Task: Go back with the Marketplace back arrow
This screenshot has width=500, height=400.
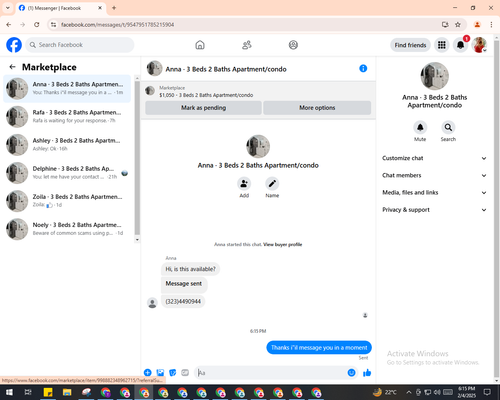Action: click(x=13, y=67)
